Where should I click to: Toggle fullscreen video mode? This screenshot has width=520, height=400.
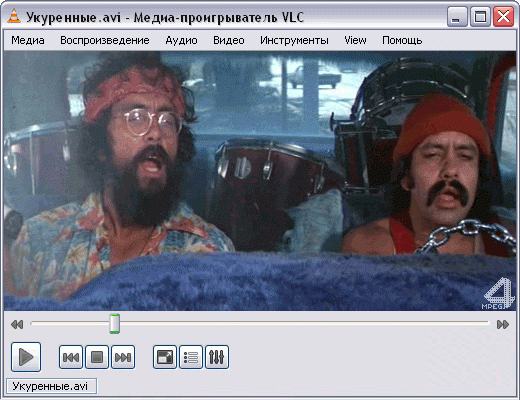tap(165, 357)
